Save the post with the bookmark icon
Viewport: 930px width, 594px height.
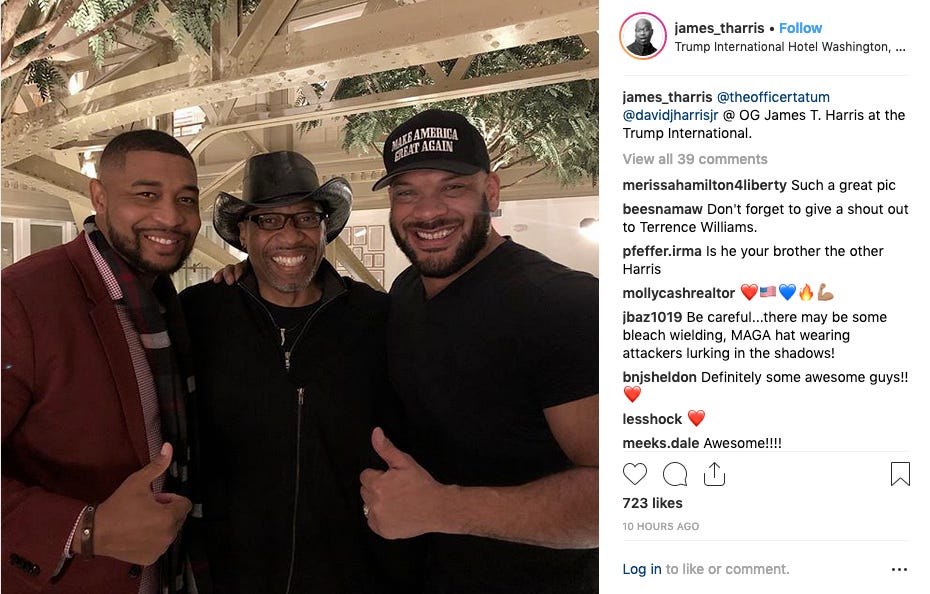coord(900,474)
